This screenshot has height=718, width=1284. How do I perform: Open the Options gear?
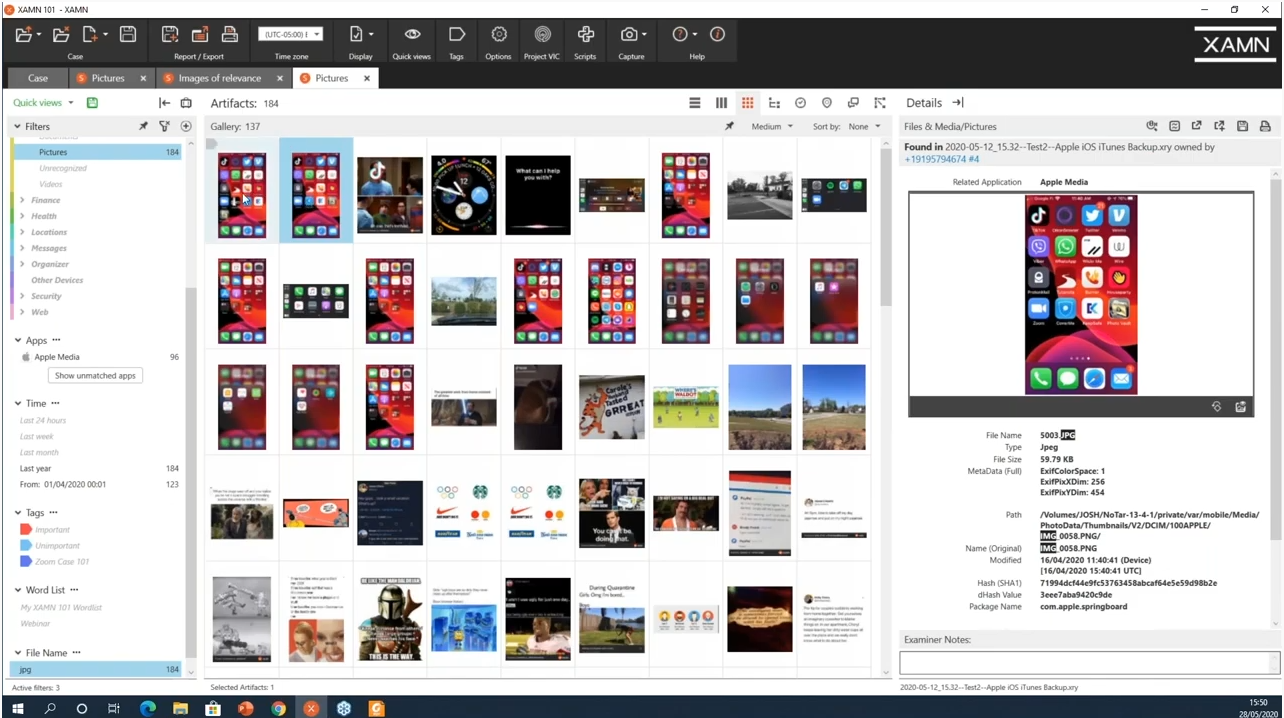tap(498, 35)
